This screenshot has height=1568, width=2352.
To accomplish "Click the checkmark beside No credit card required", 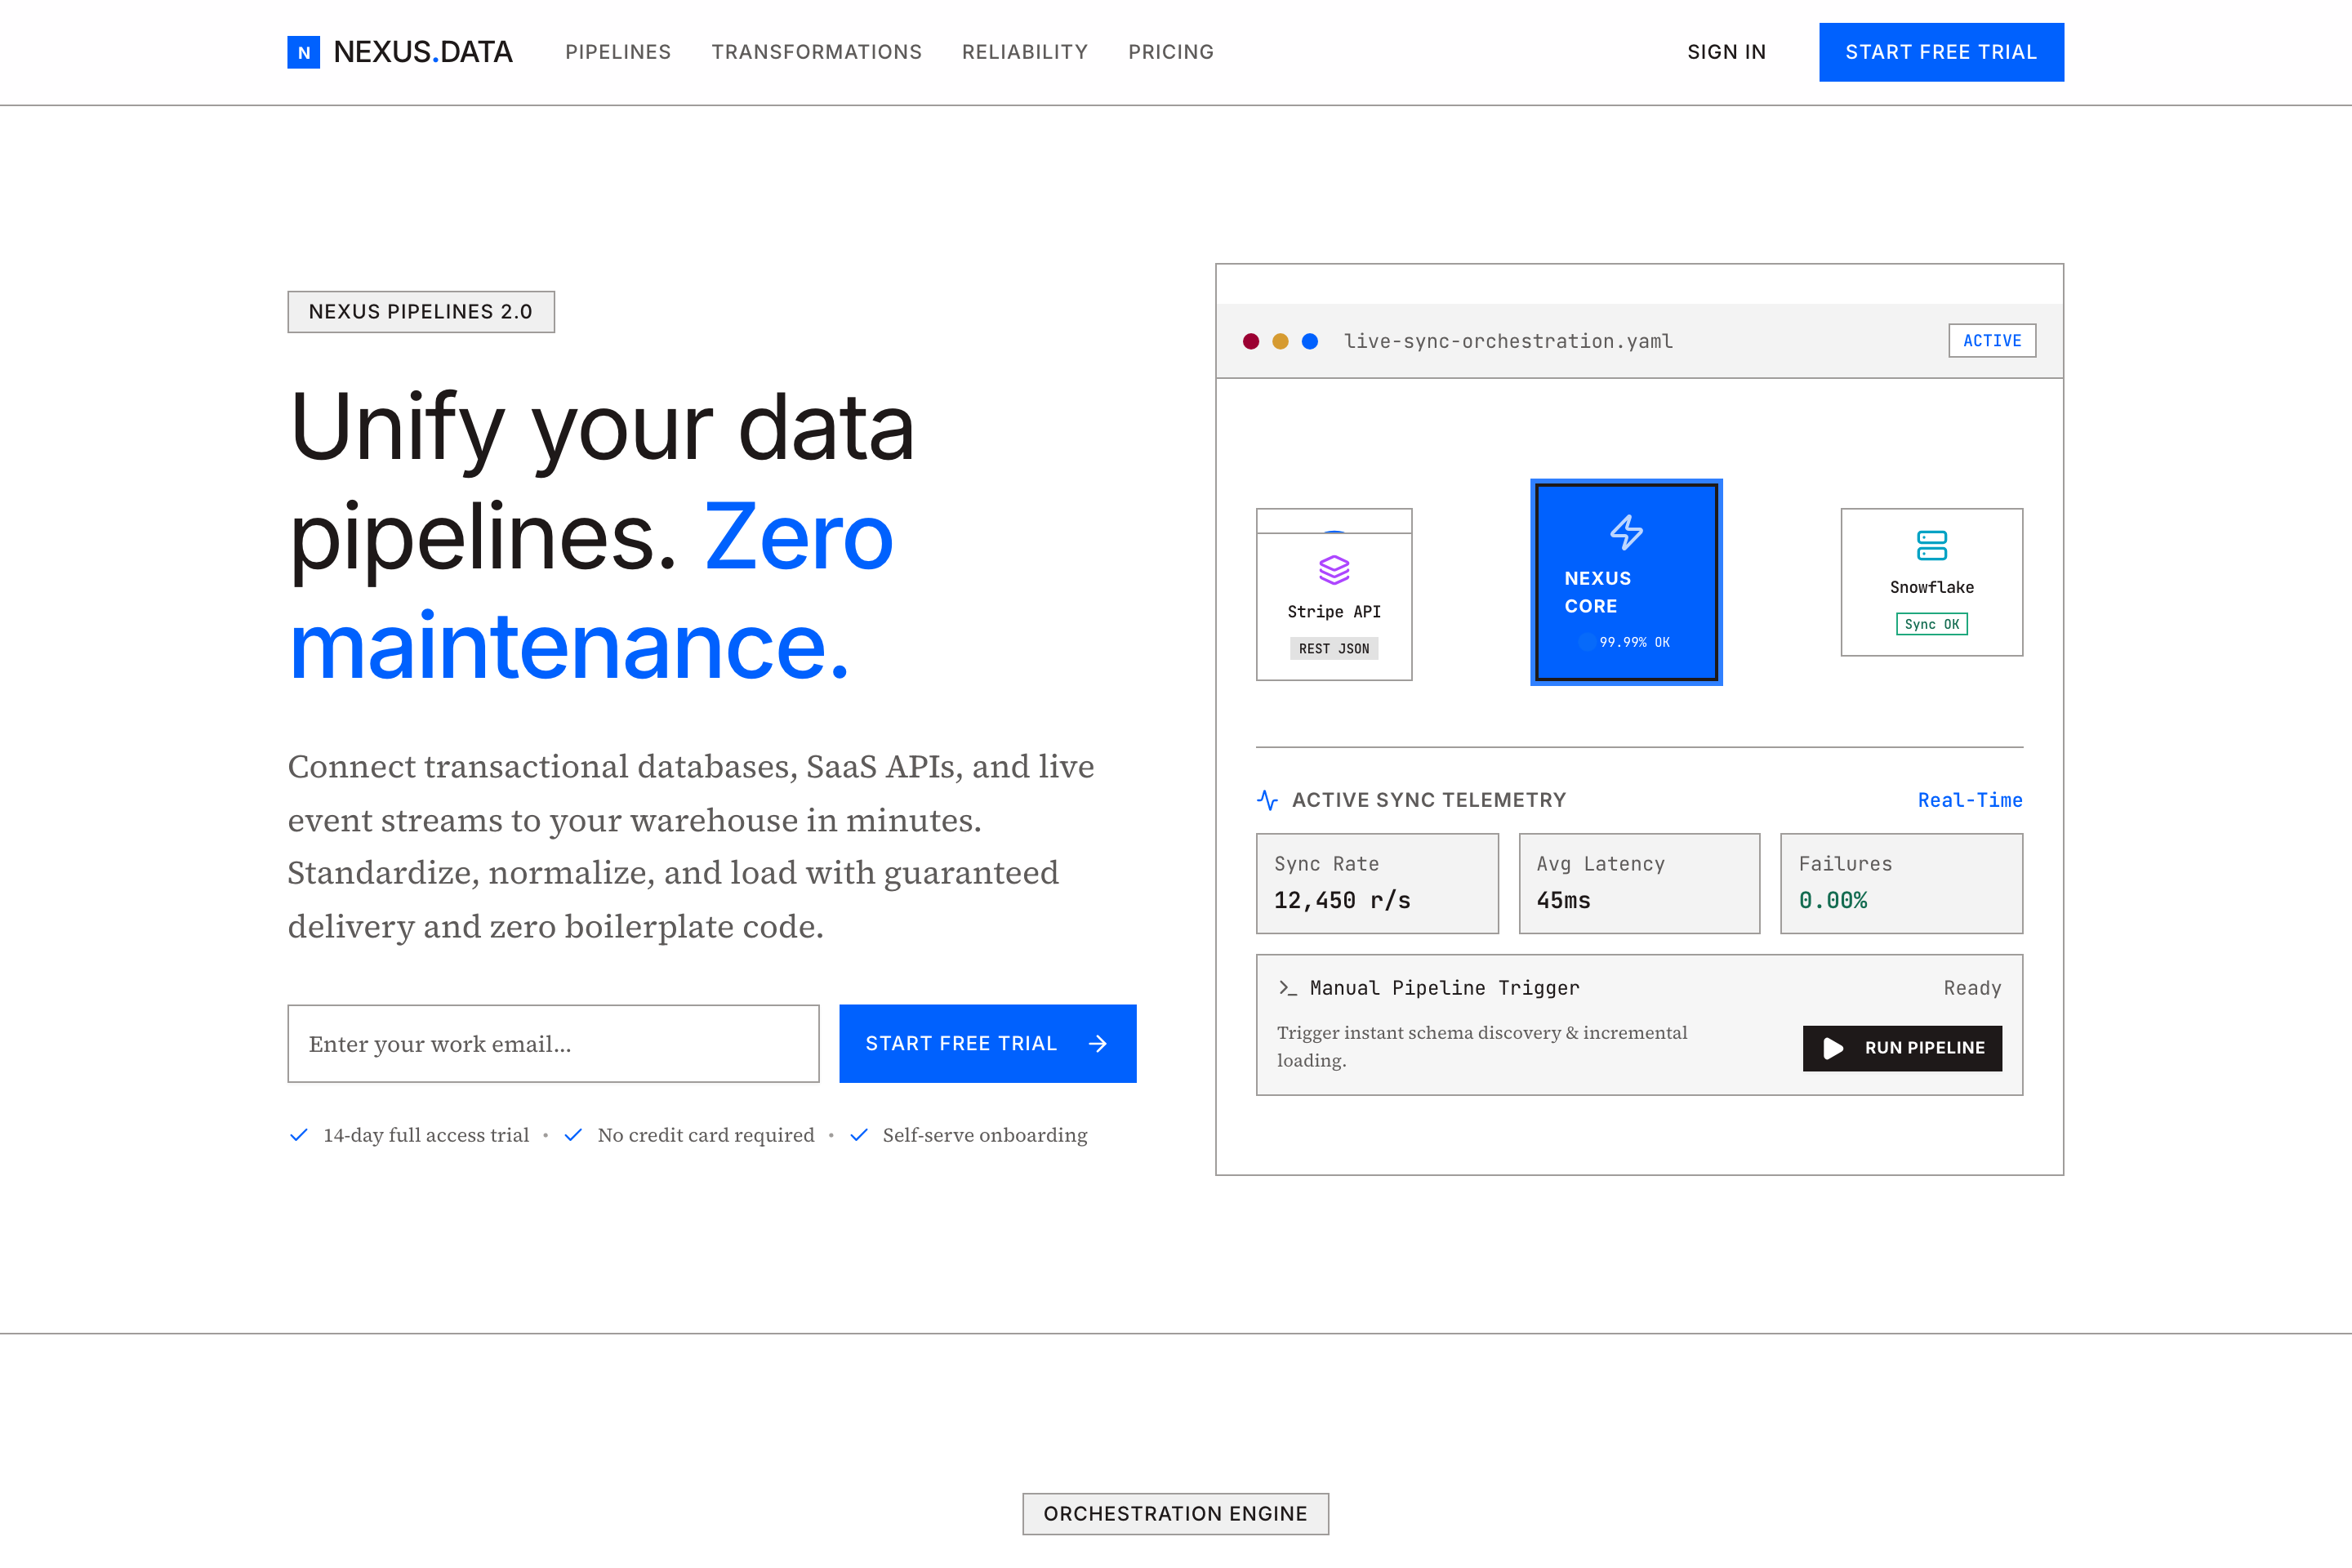I will coord(573,1135).
